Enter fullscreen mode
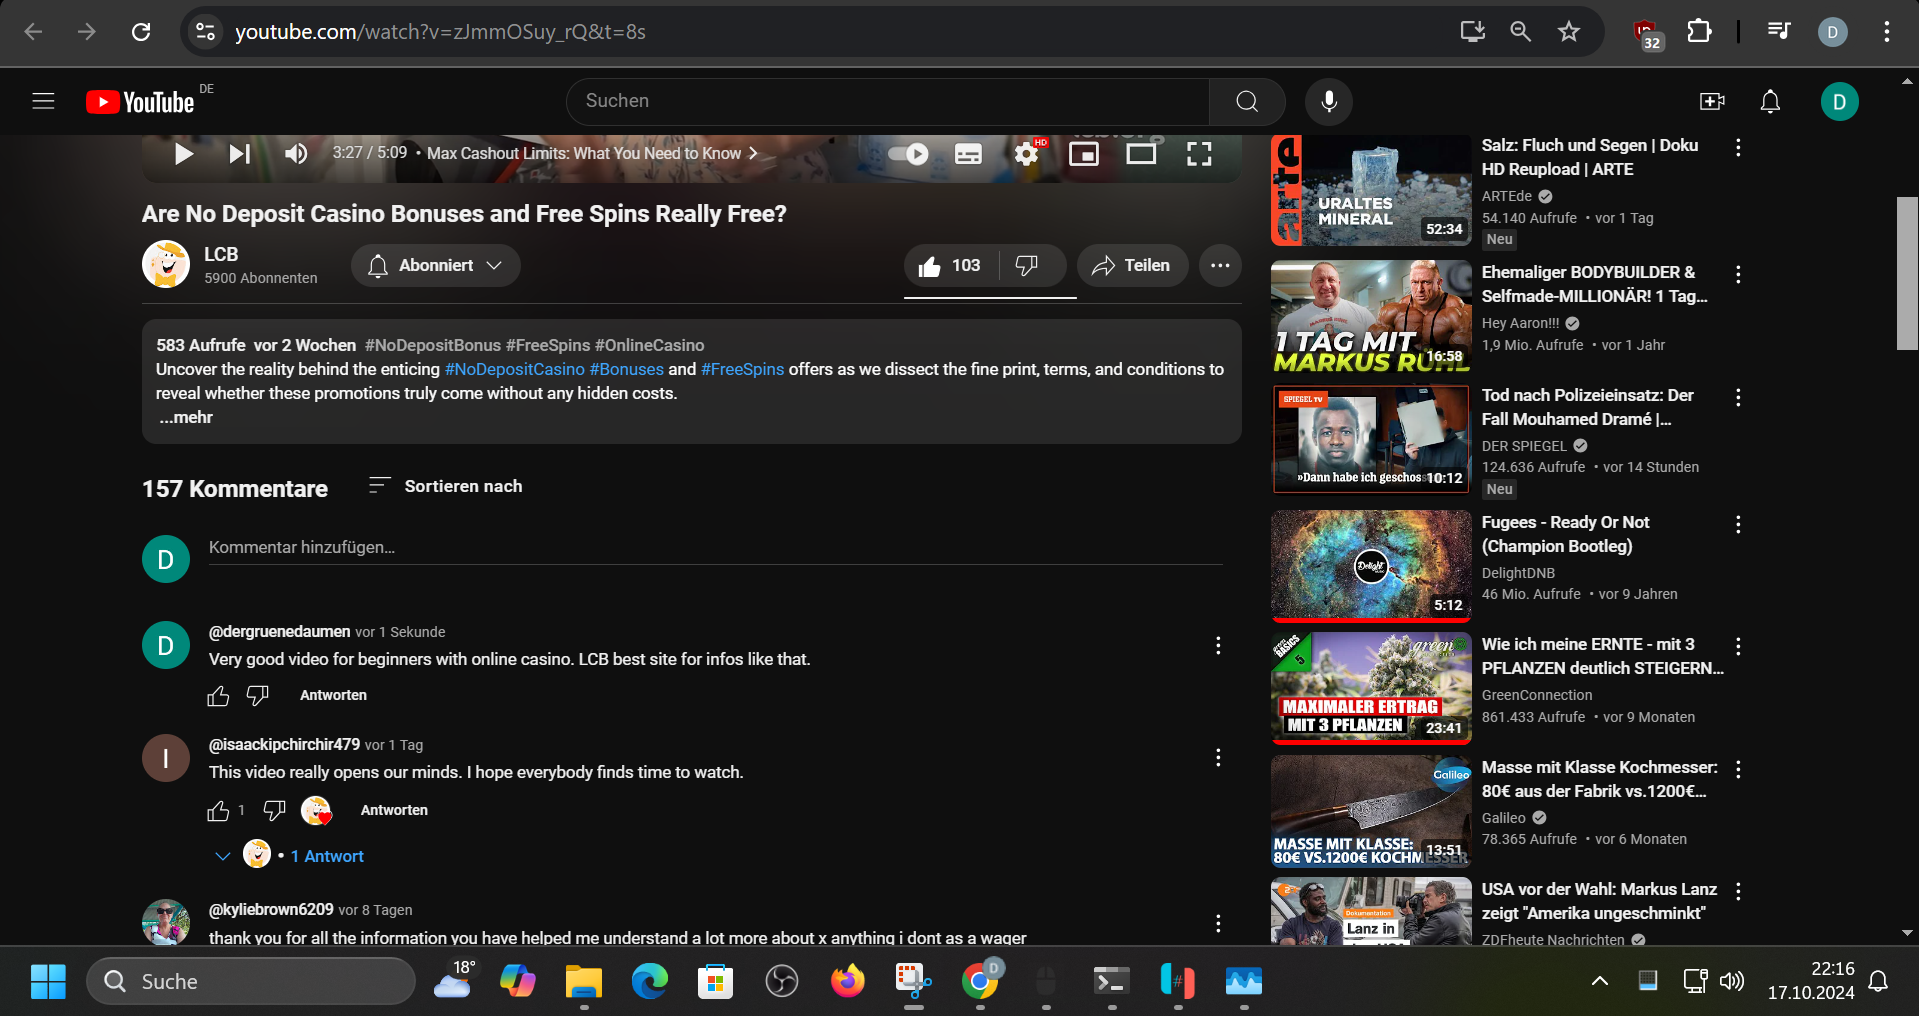Image resolution: width=1919 pixels, height=1016 pixels. (x=1199, y=154)
